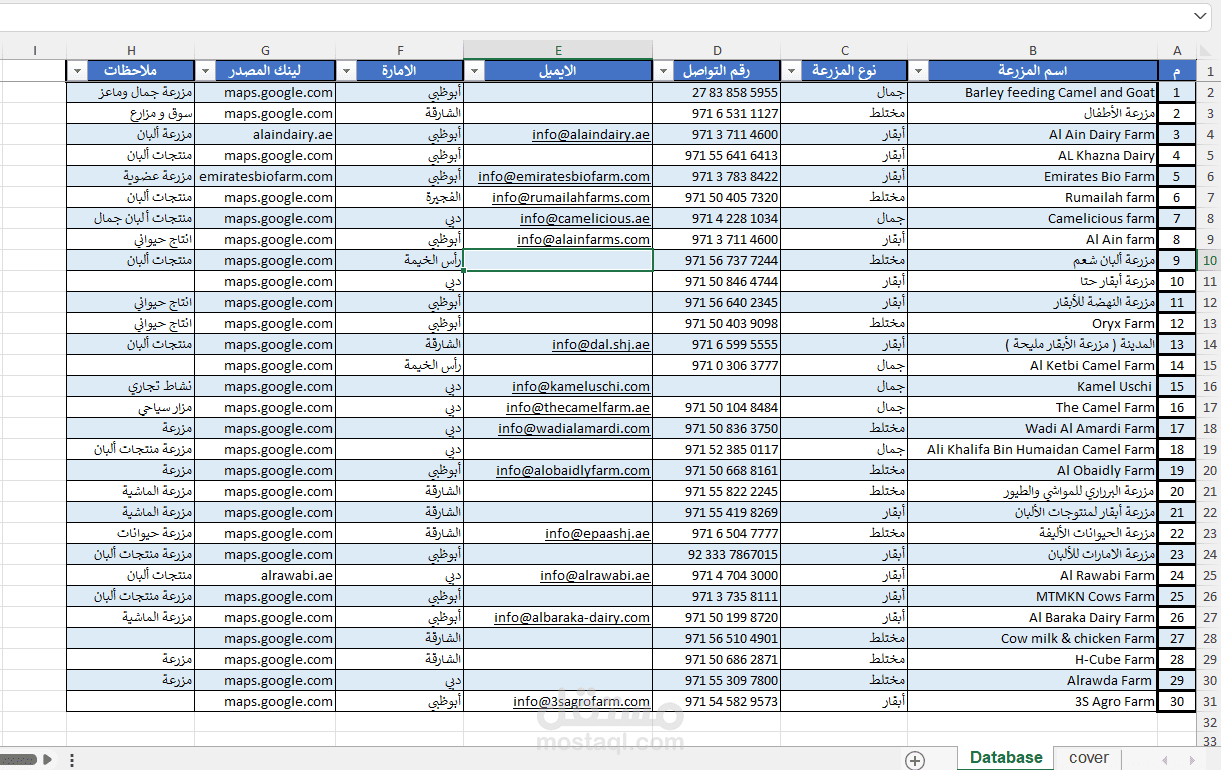Open the info@thecamelfarm.ae email link
The width and height of the screenshot is (1221, 770).
tap(578, 407)
